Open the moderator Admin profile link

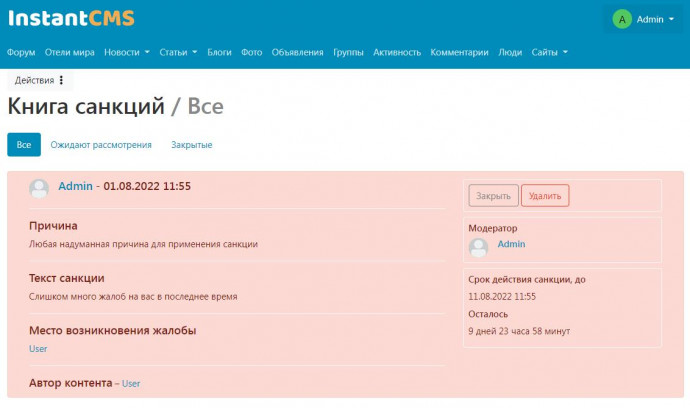[511, 244]
